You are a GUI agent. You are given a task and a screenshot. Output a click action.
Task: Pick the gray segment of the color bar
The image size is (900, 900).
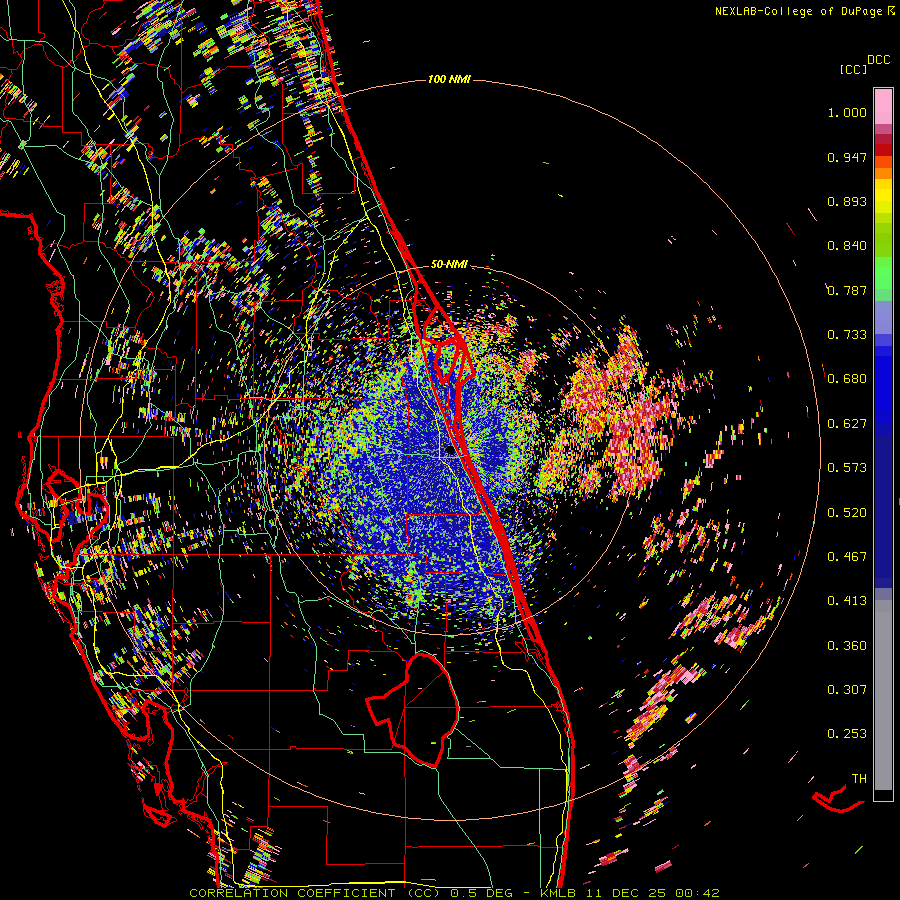point(883,695)
